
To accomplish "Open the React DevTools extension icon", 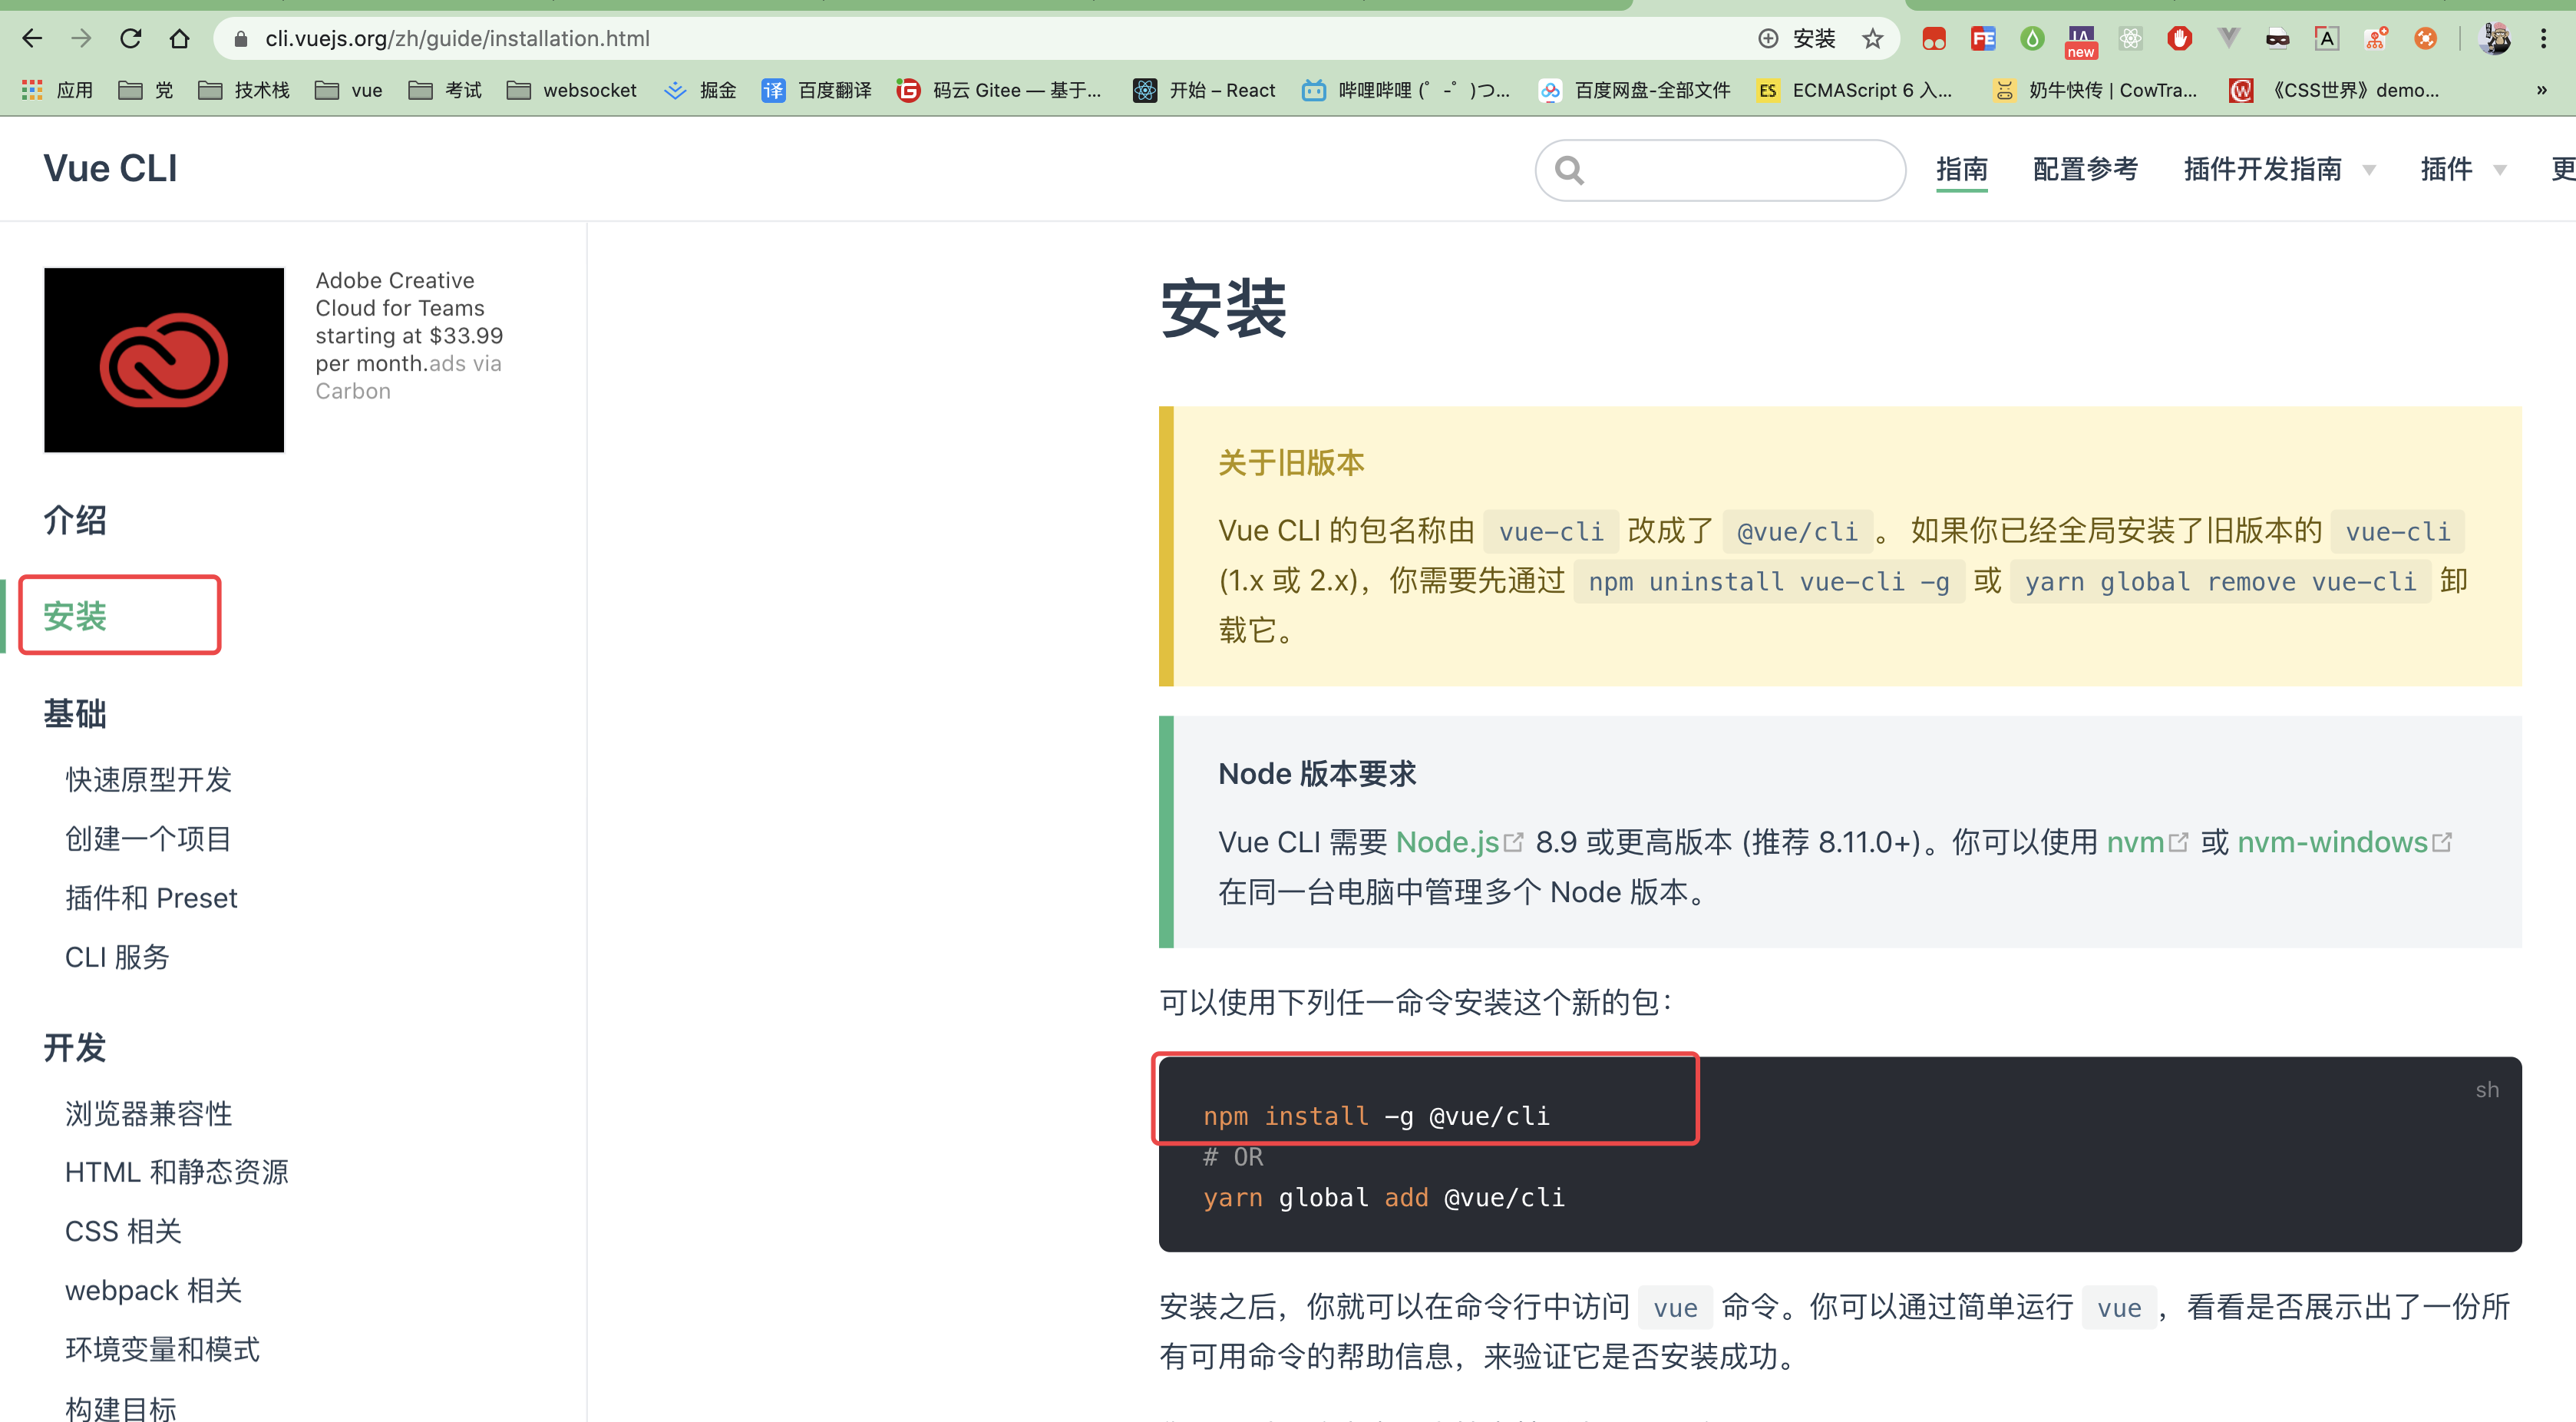I will (x=2130, y=39).
